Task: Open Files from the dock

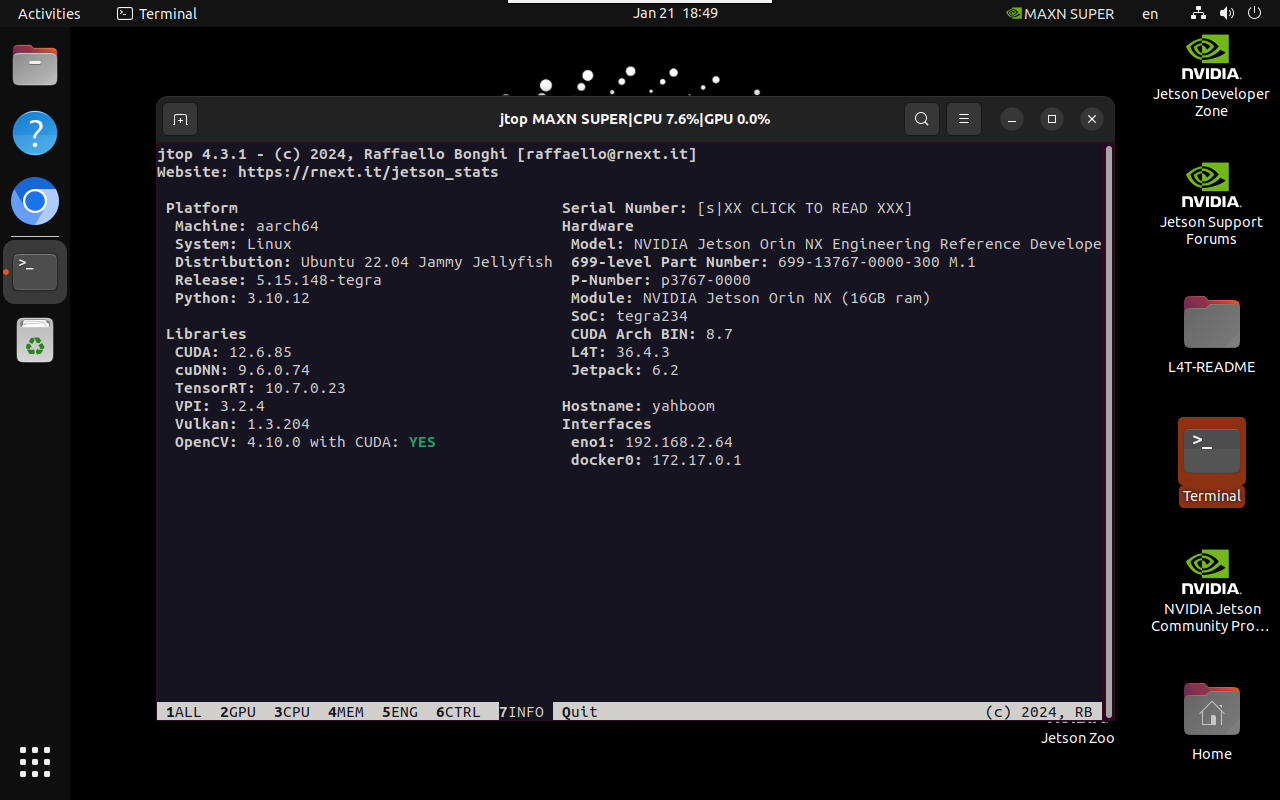Action: point(35,66)
